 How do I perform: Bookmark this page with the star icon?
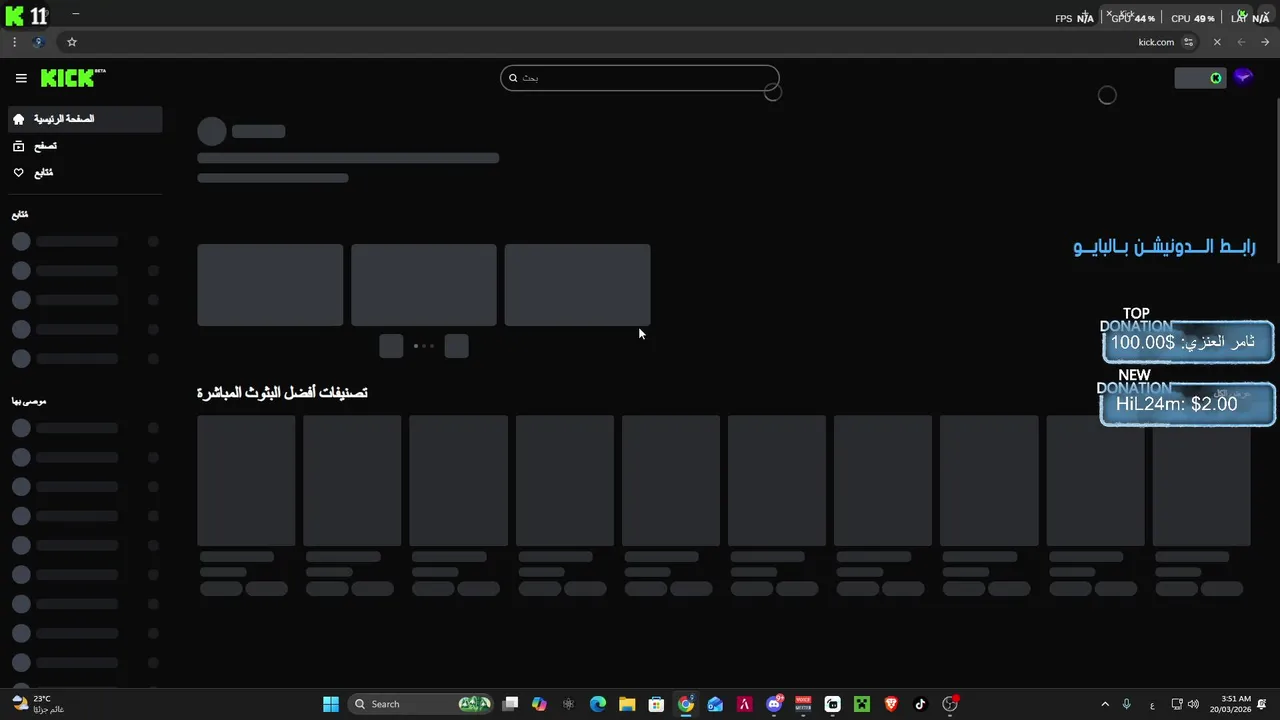pos(72,42)
